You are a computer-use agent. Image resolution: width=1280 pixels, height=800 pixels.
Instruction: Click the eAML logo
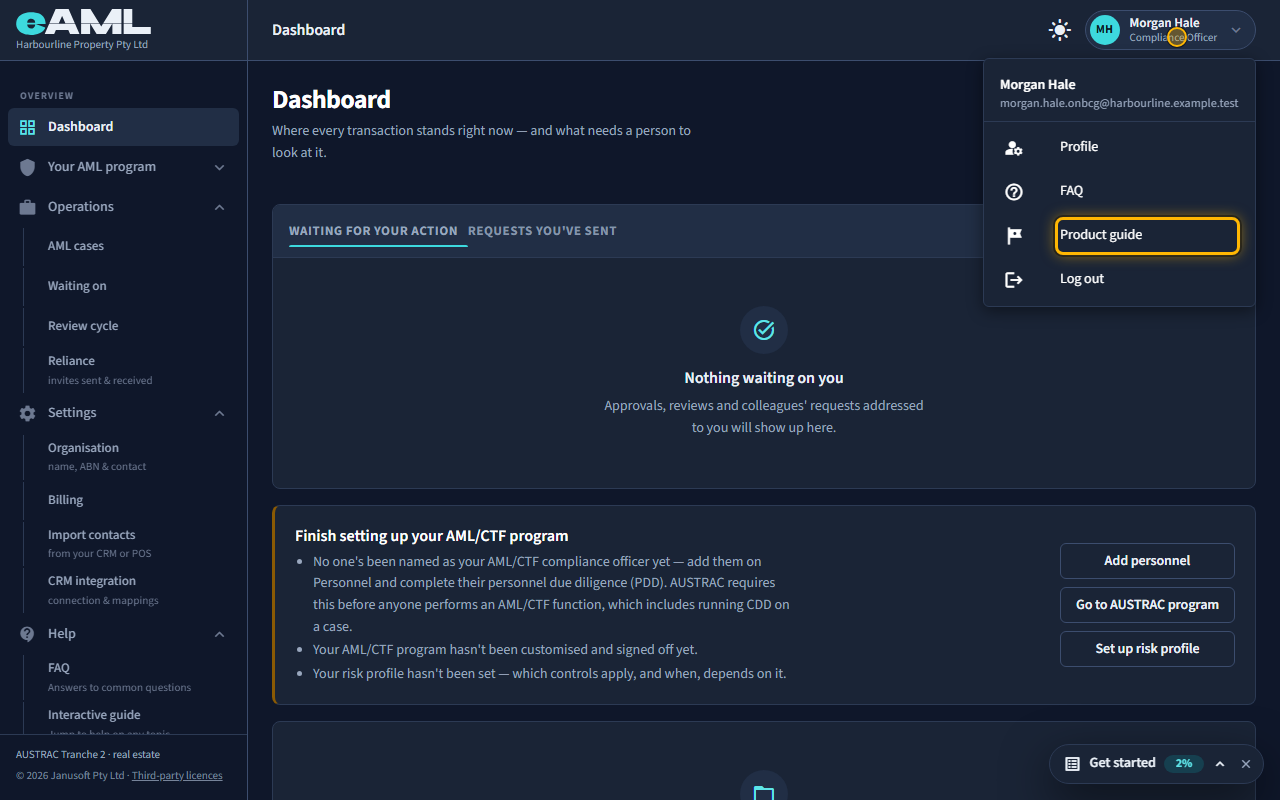(x=83, y=23)
